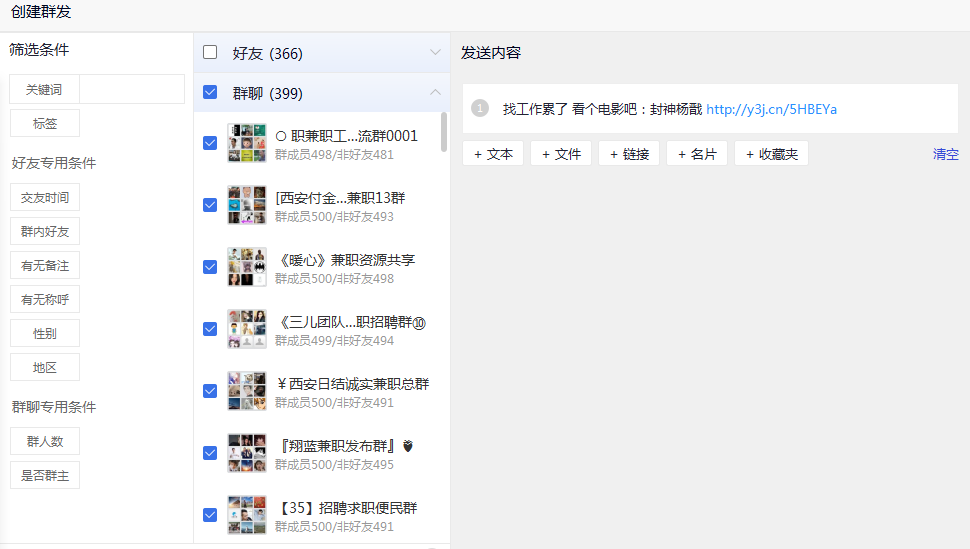This screenshot has height=549, width=970.
Task: Select the 群内好友 filter
Action: pos(45,231)
